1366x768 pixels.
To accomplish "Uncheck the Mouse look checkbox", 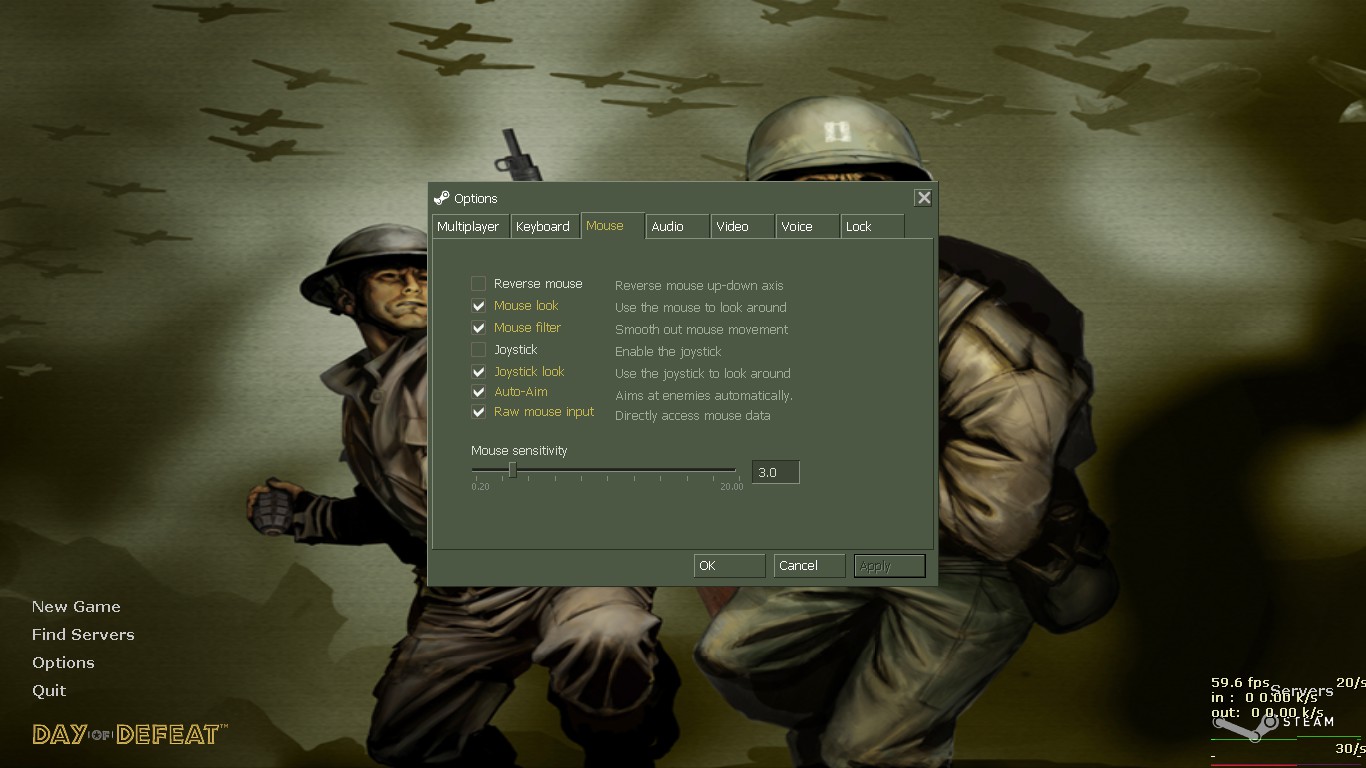I will click(x=479, y=306).
